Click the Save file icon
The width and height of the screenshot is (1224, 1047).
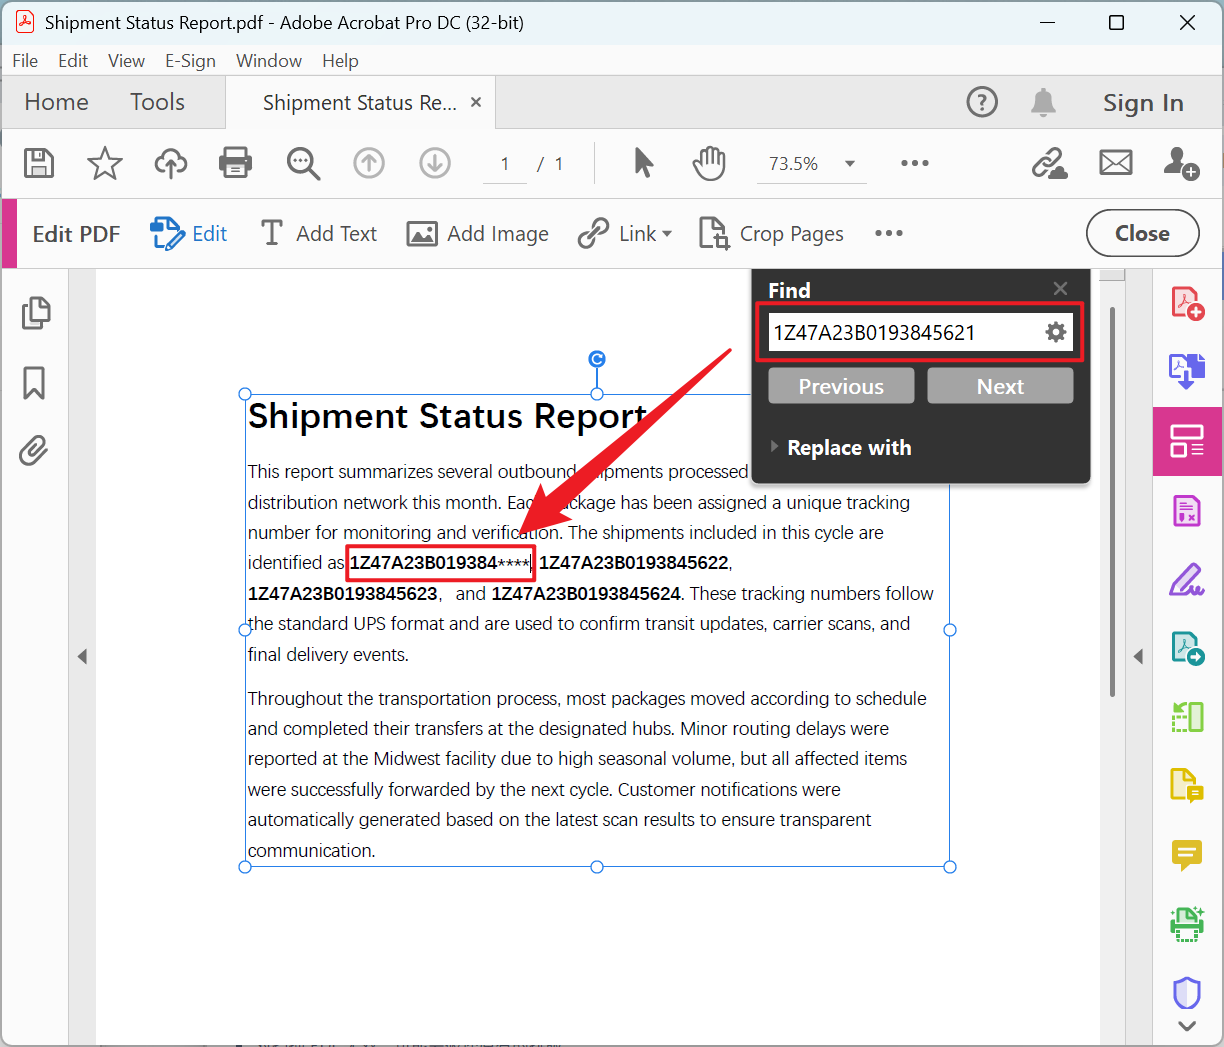coord(39,163)
